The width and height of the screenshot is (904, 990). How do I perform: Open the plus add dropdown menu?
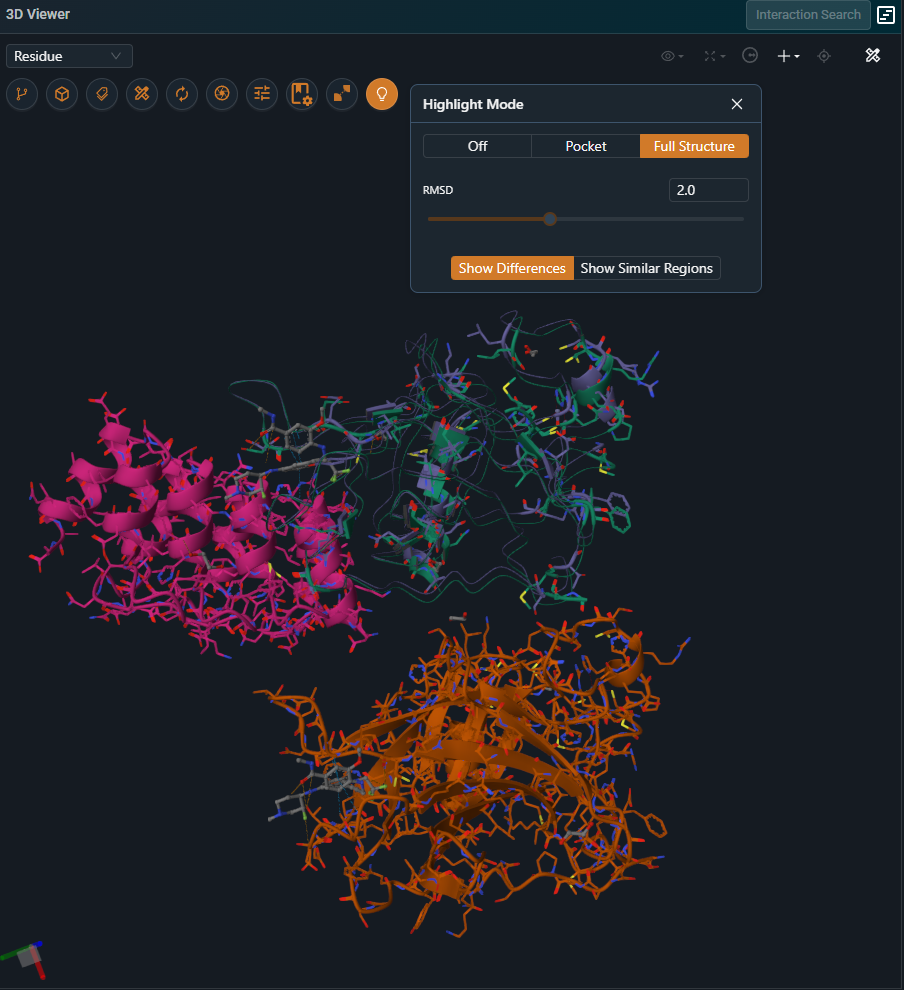pyautogui.click(x=788, y=56)
